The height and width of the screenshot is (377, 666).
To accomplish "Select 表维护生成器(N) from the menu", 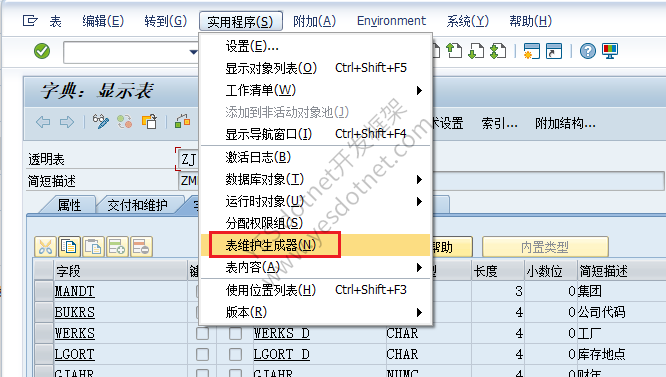I will coord(315,245).
